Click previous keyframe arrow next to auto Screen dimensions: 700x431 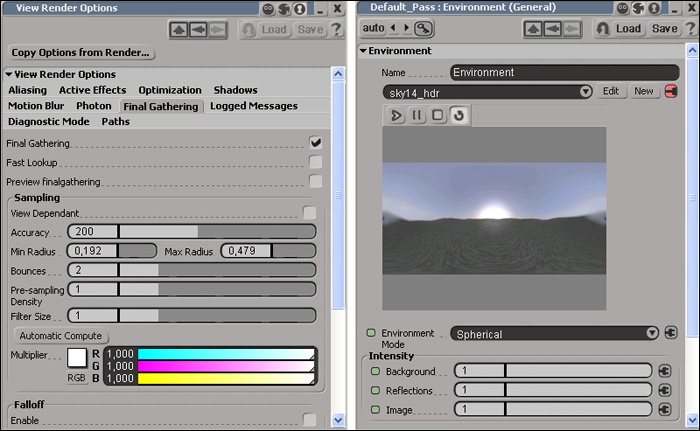point(393,28)
